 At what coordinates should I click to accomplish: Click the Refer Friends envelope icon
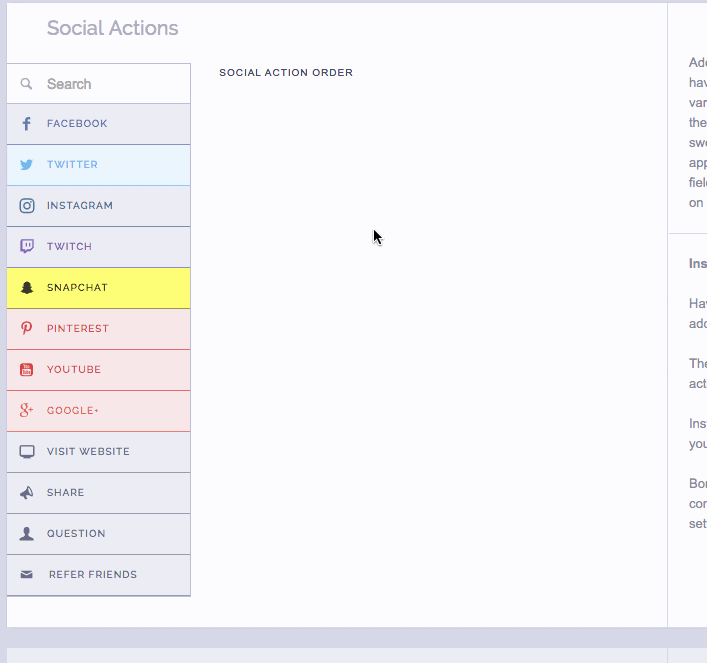coord(27,575)
